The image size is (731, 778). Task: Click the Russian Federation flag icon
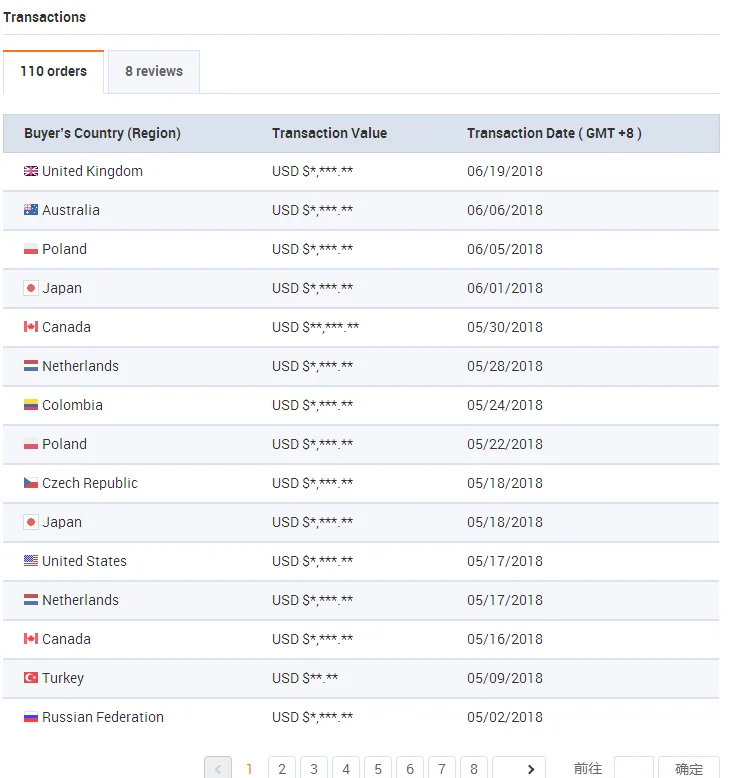click(31, 717)
